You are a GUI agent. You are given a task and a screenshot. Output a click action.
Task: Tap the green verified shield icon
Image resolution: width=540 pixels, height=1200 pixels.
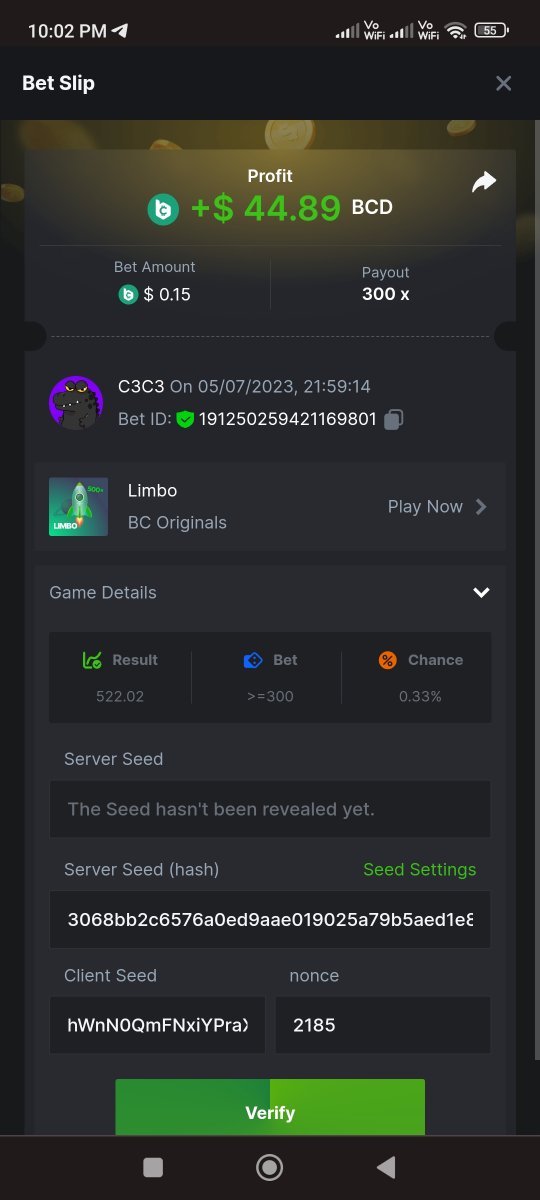185,419
